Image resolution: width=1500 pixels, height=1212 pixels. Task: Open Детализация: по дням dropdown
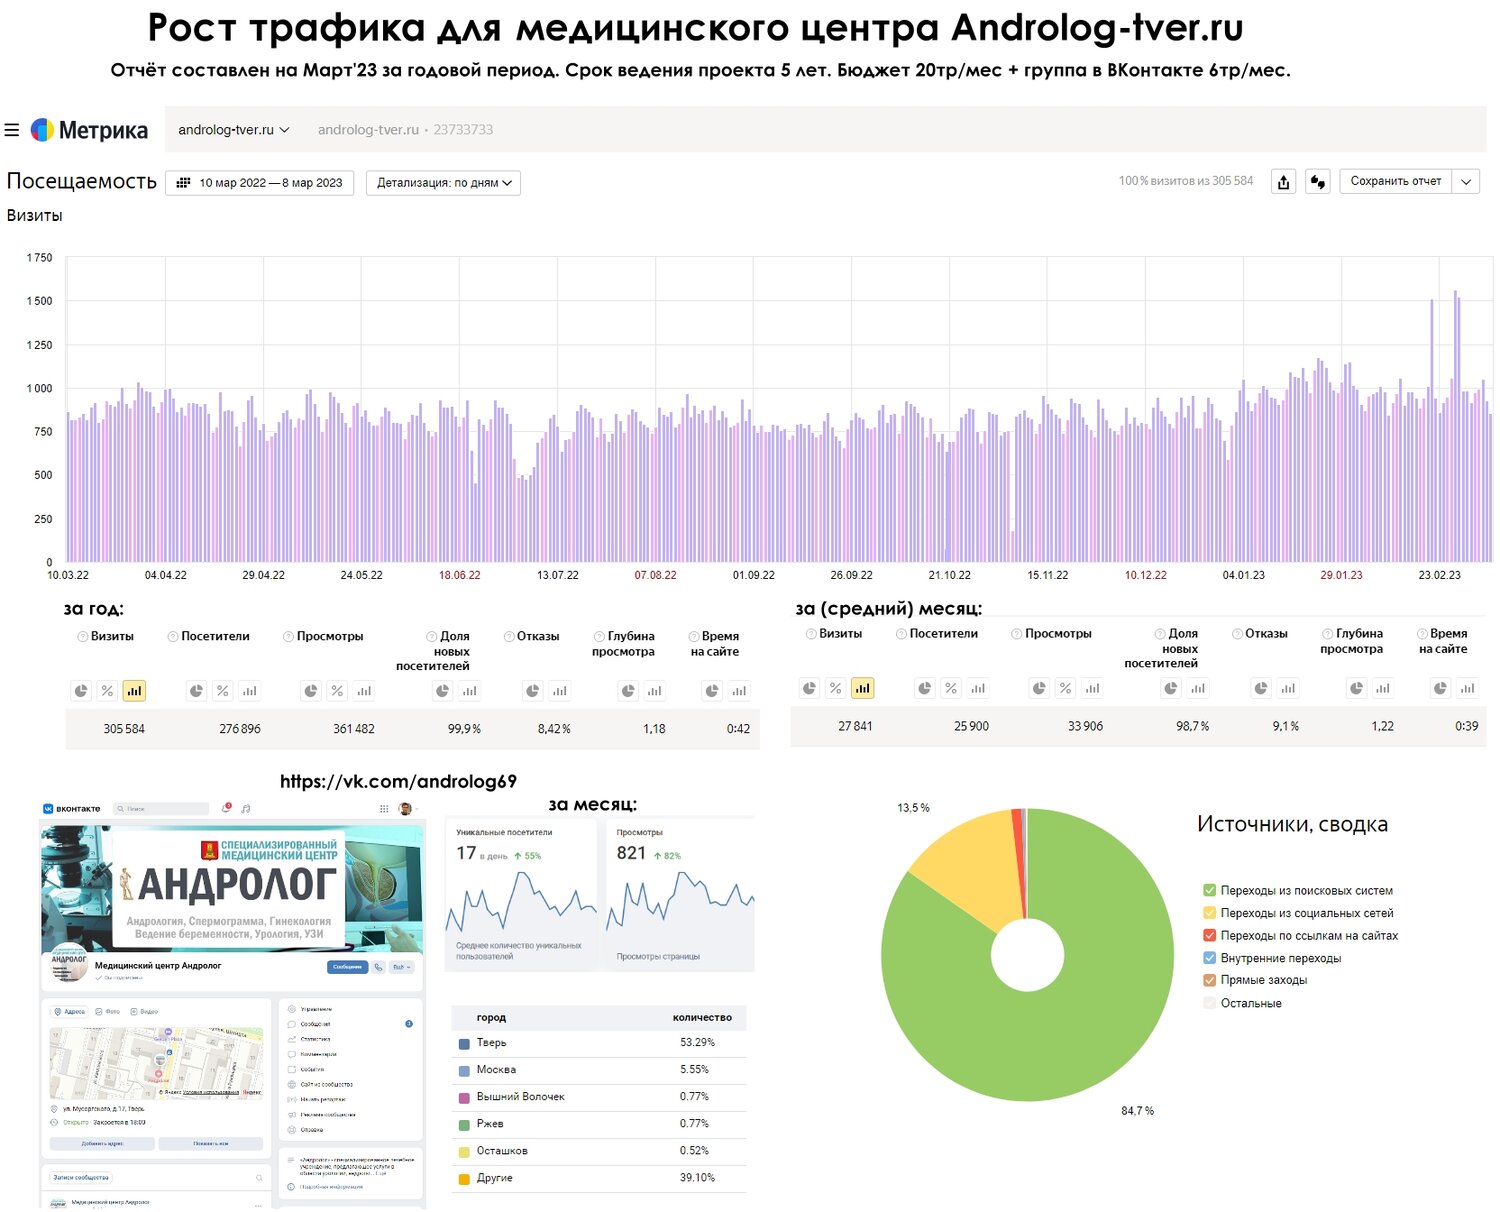click(x=444, y=183)
